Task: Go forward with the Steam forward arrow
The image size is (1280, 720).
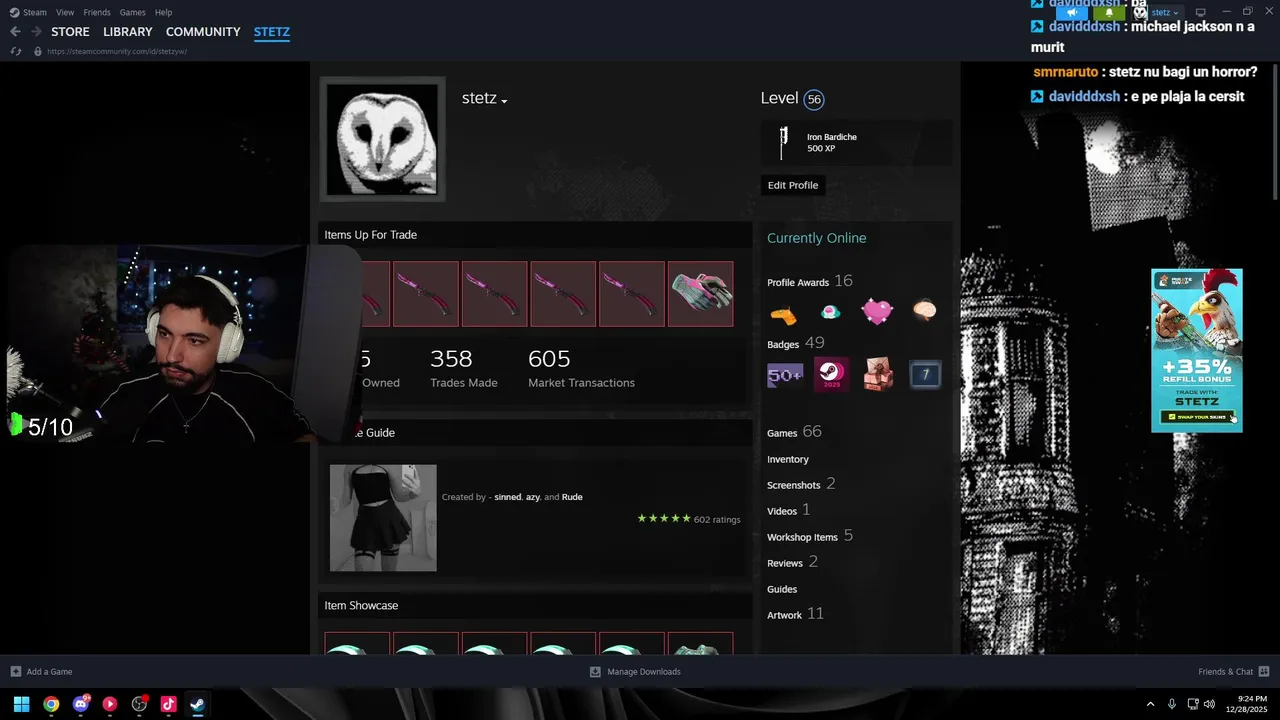Action: 36,32
